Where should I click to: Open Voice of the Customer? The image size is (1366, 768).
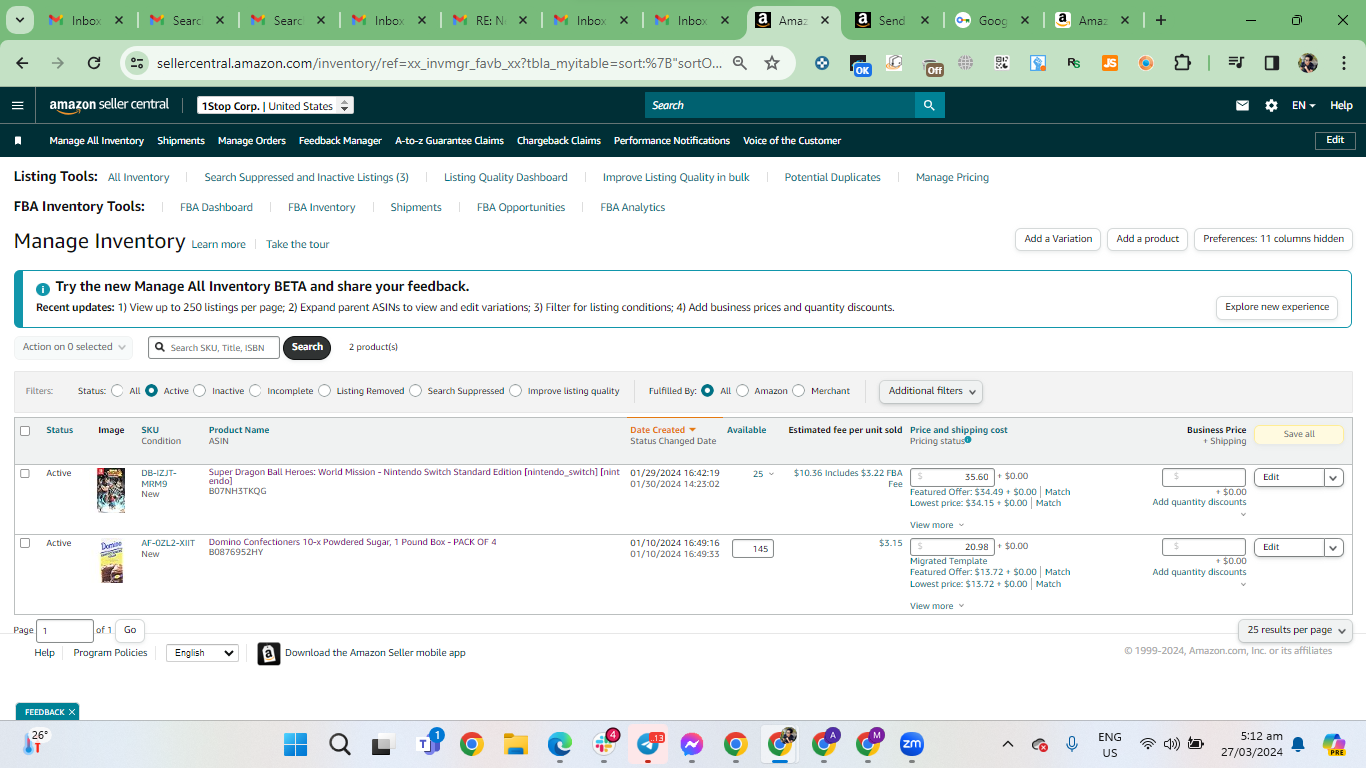(x=792, y=141)
